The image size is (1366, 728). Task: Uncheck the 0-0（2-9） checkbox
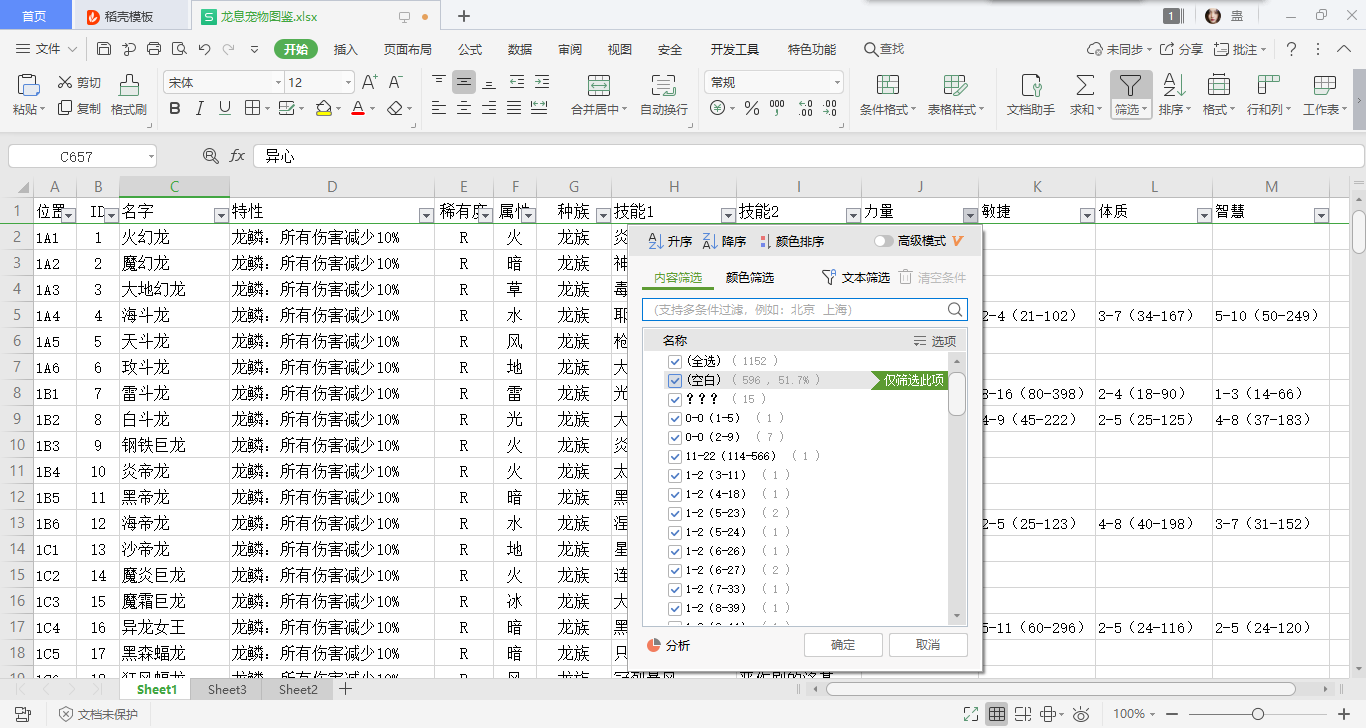(x=675, y=437)
